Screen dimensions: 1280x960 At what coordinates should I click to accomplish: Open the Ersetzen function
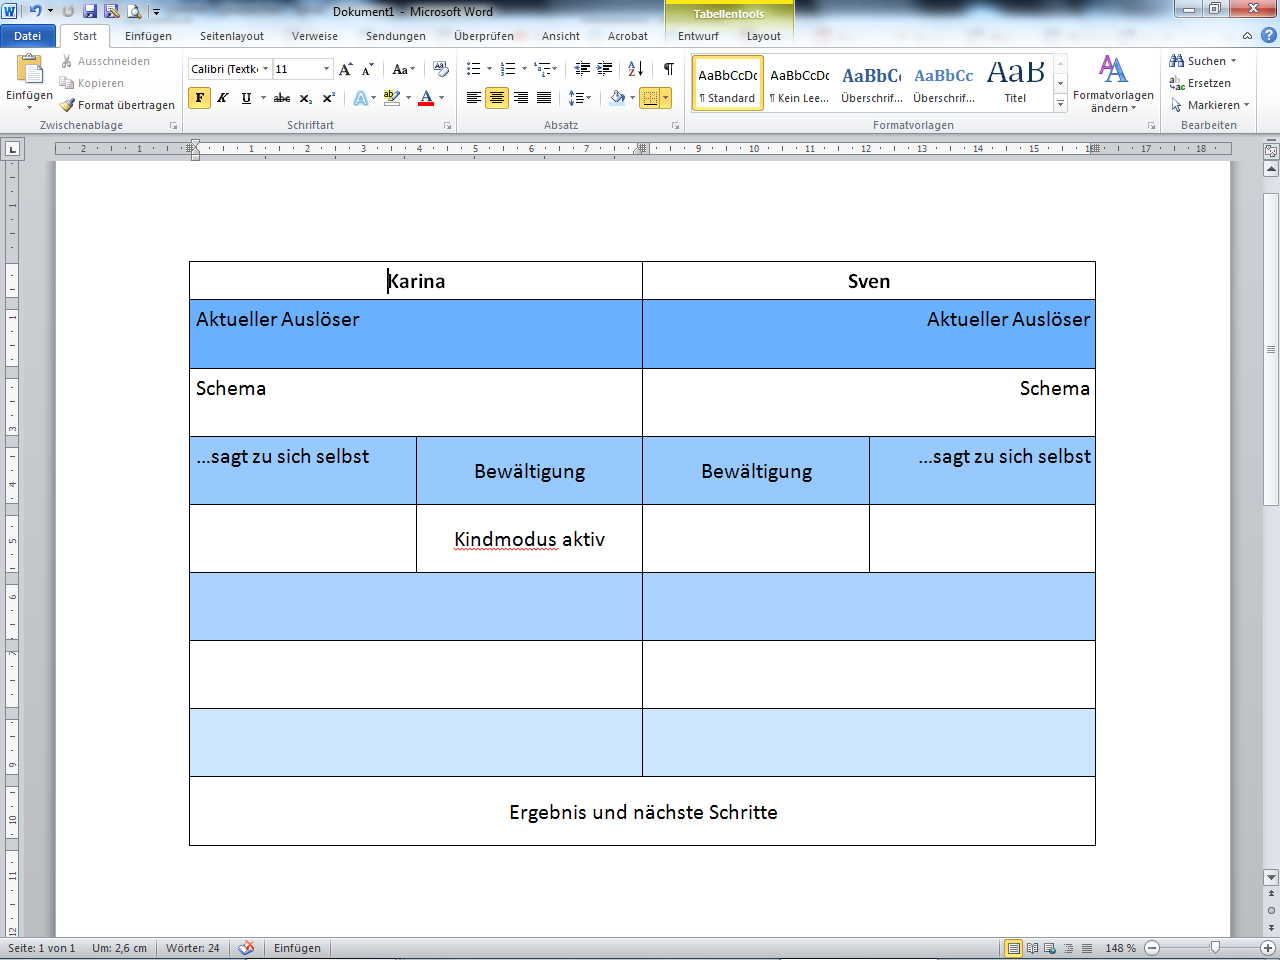click(x=1203, y=82)
